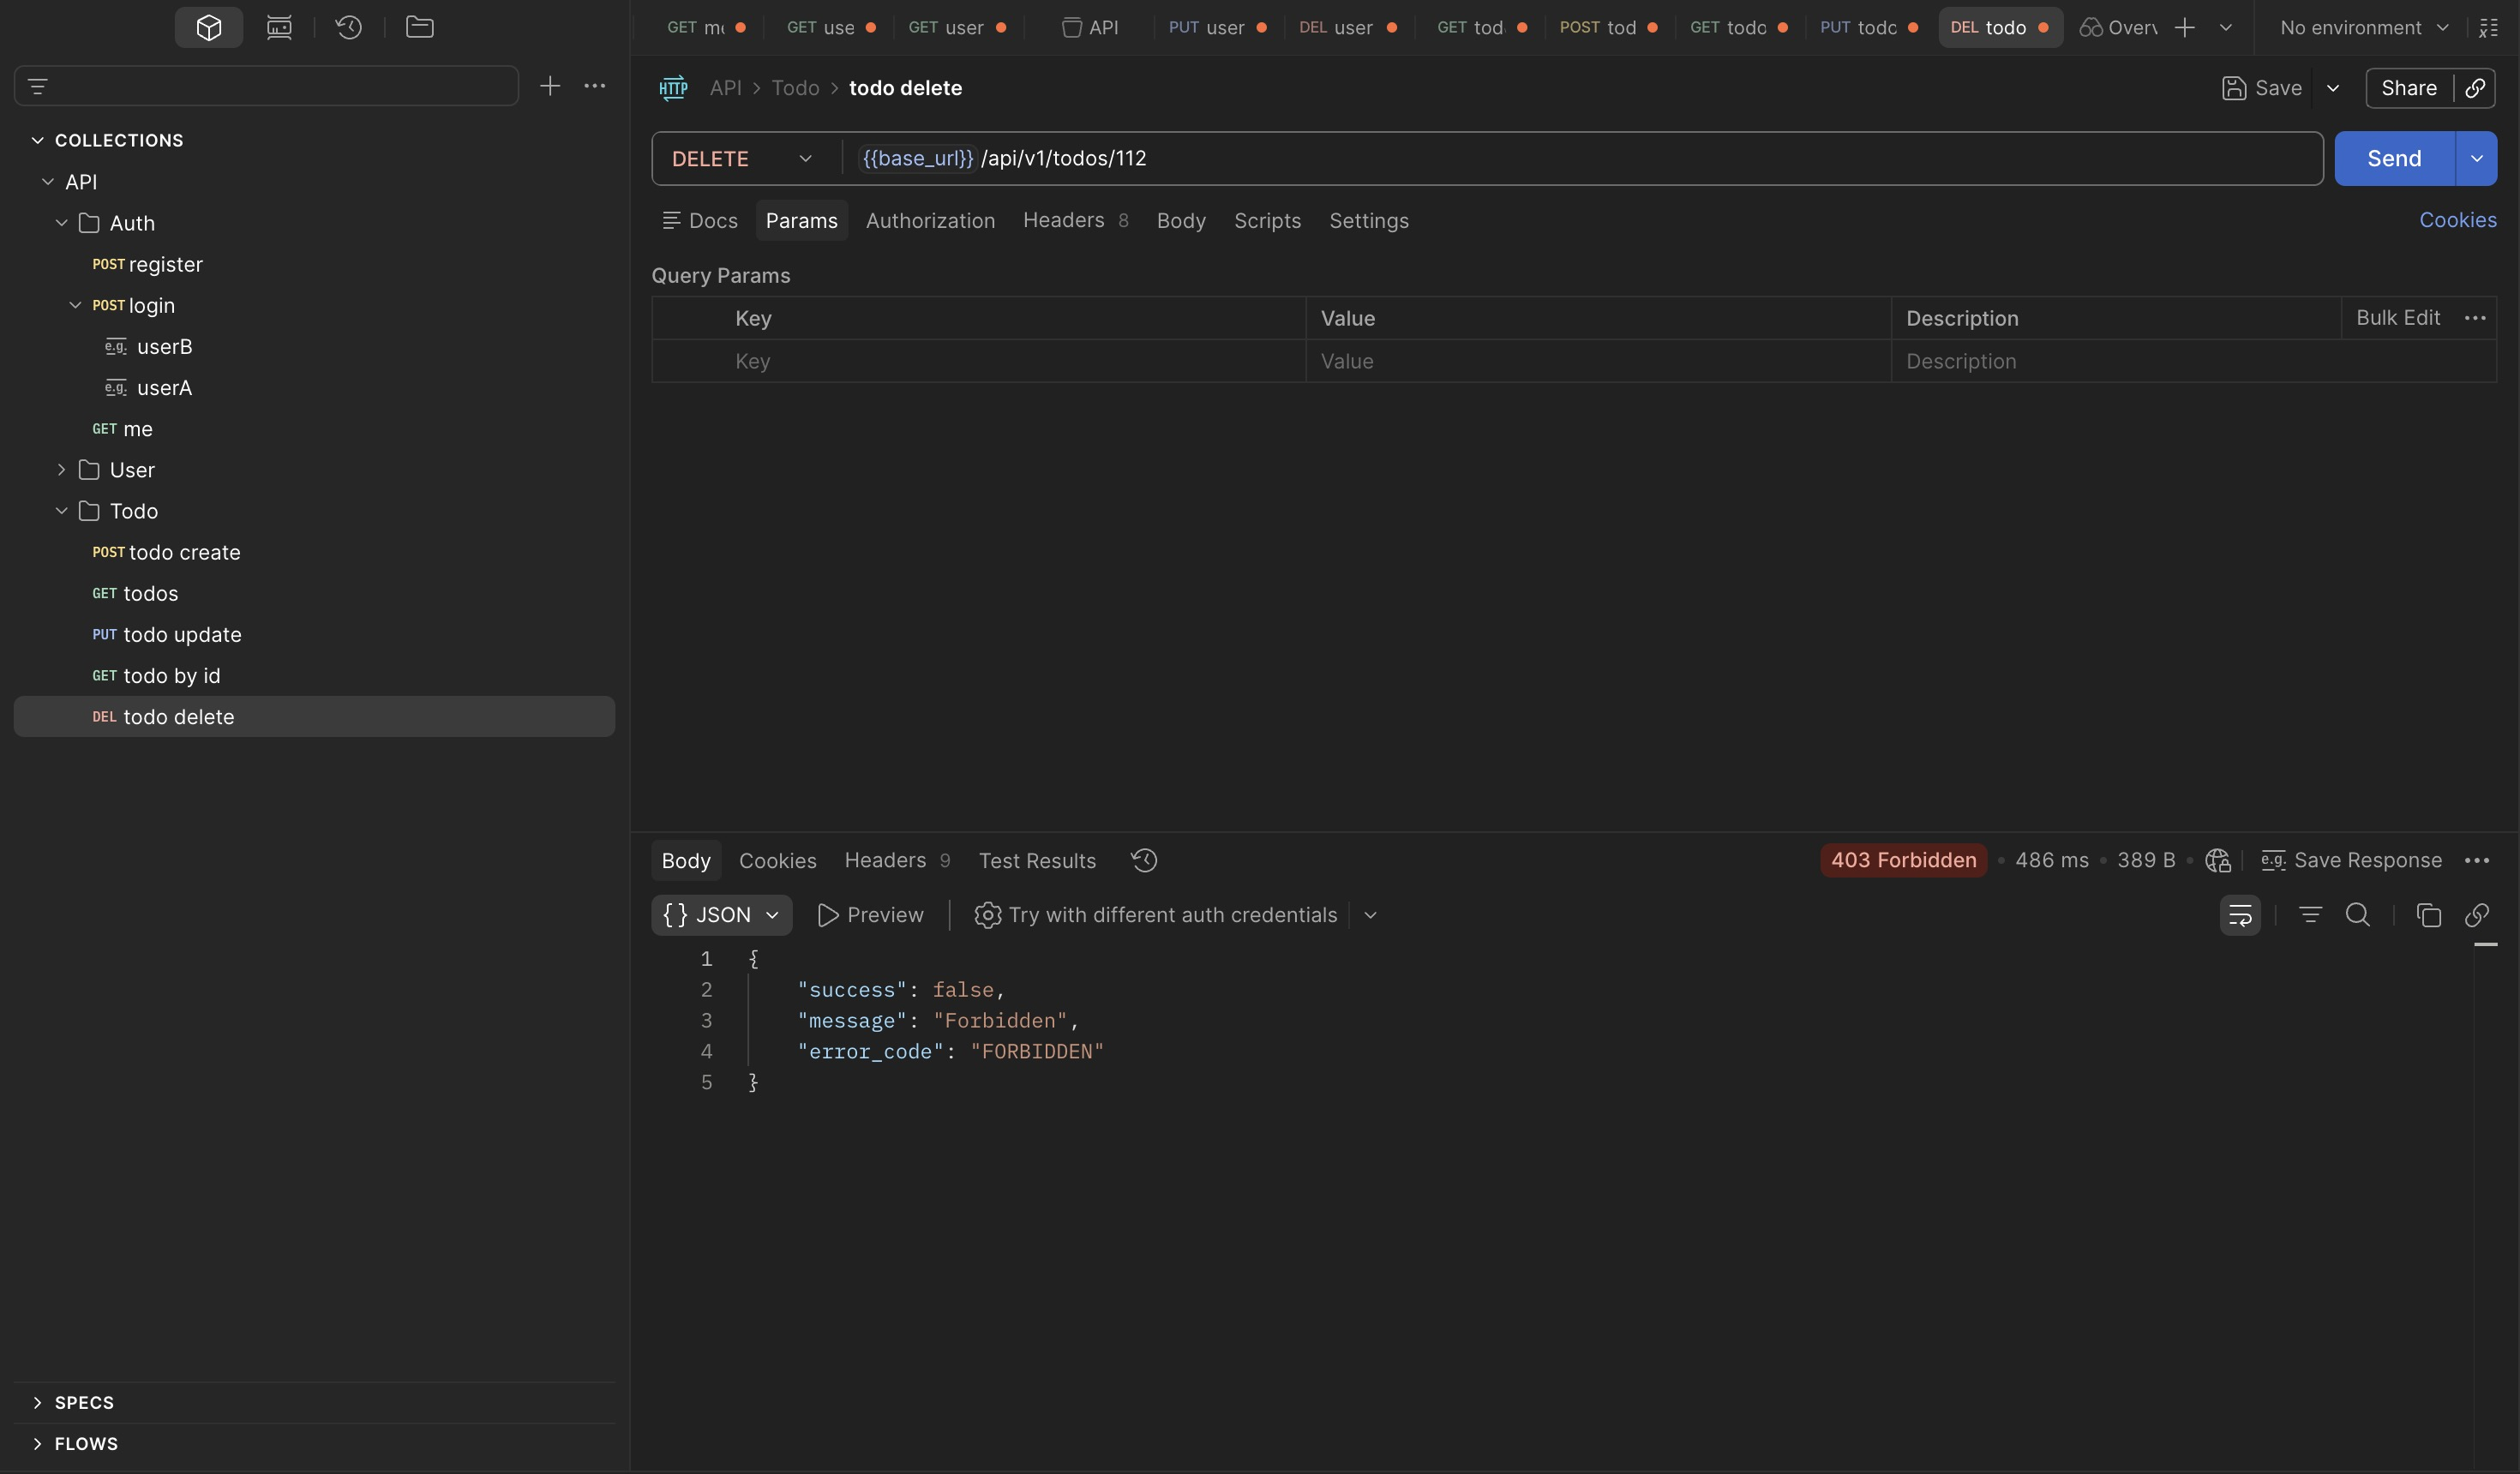Image resolution: width=2520 pixels, height=1474 pixels.
Task: Collapse the COLLECTIONS section
Action: (x=37, y=140)
